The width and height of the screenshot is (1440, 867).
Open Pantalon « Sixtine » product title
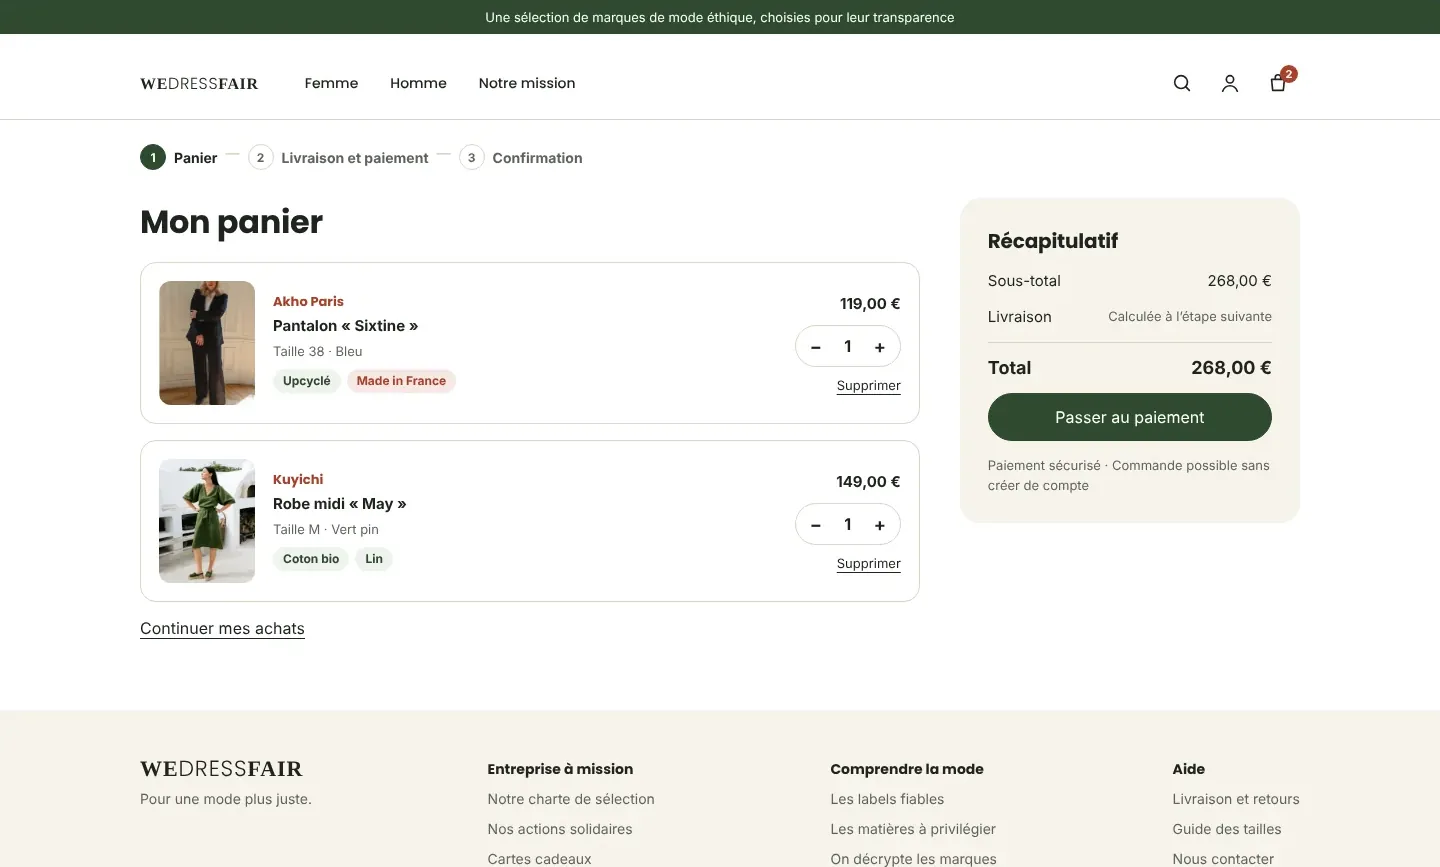346,326
